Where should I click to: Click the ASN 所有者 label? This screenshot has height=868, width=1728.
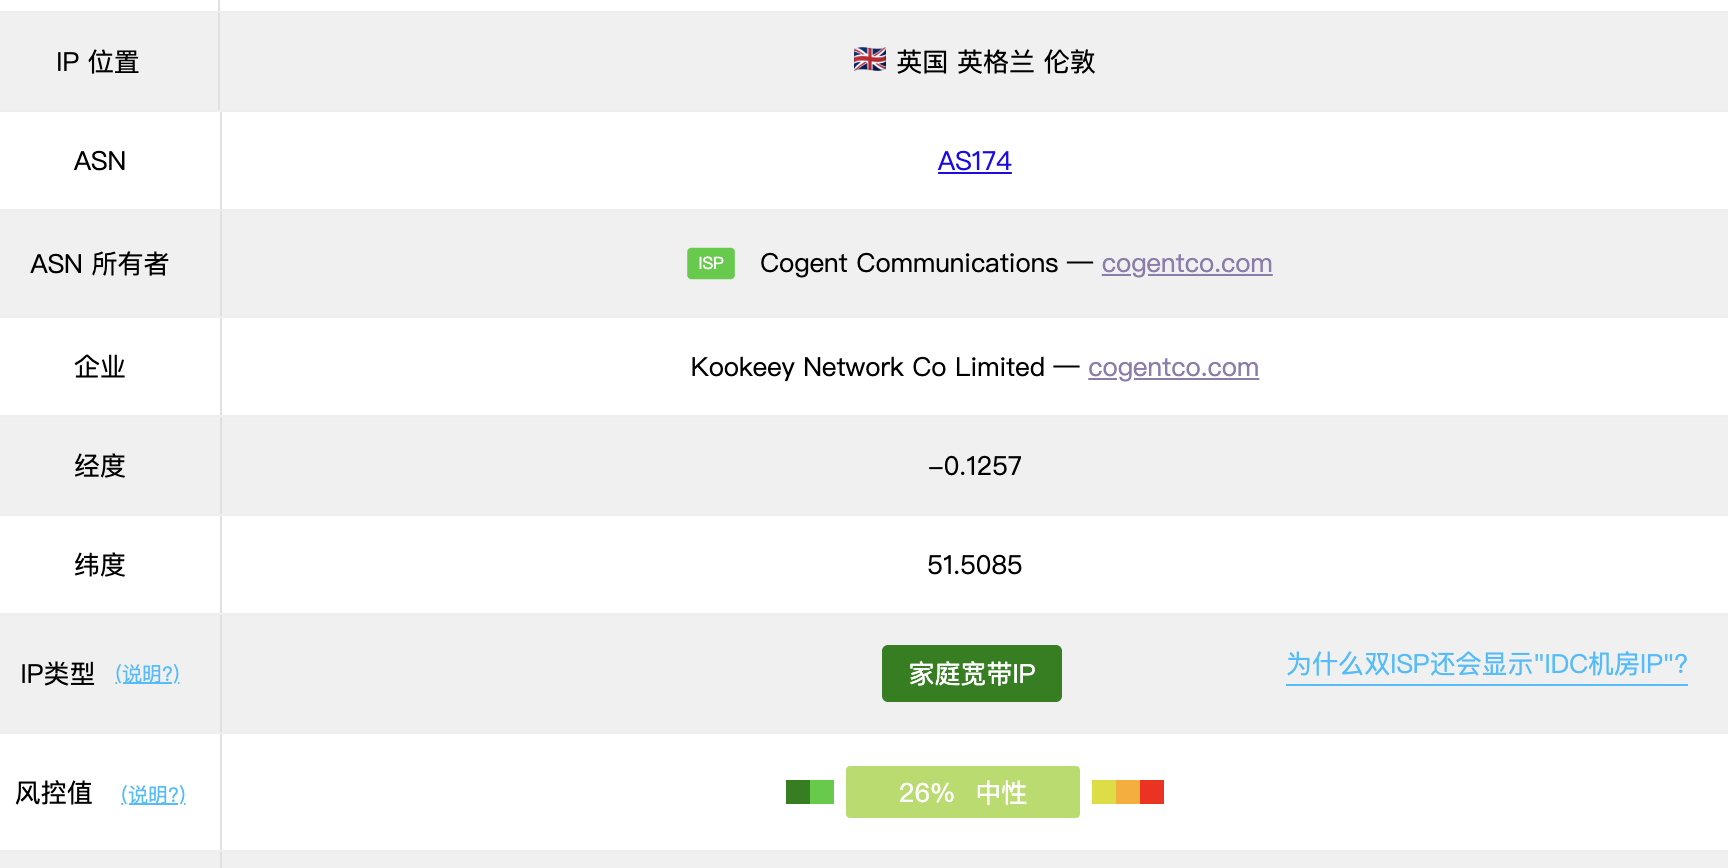(100, 264)
